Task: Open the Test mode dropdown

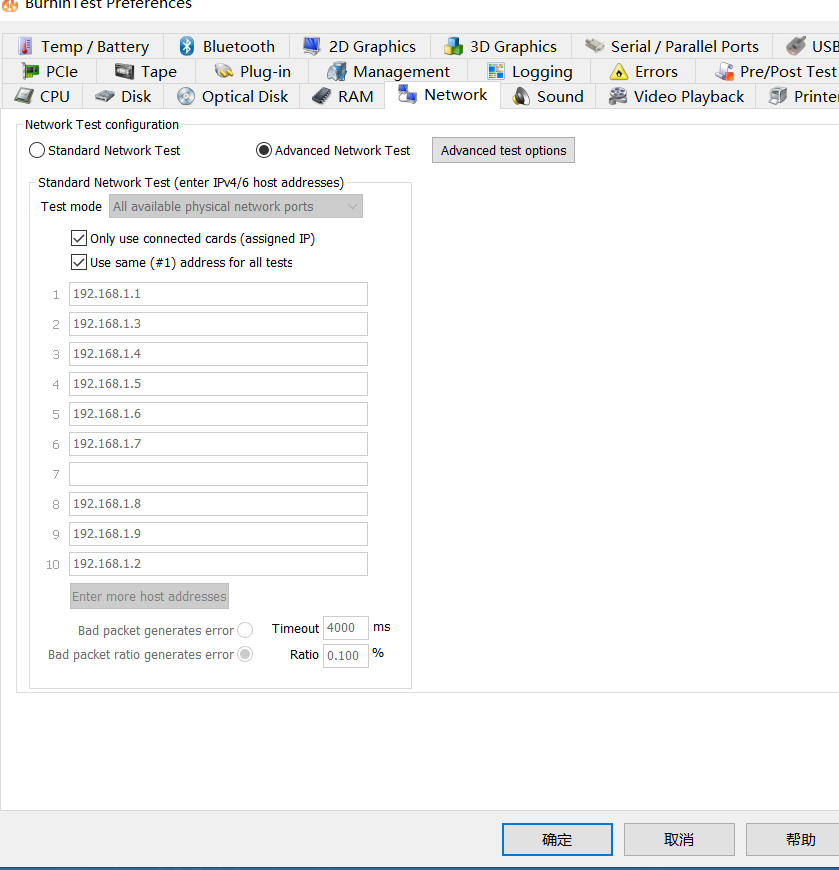Action: (236, 206)
